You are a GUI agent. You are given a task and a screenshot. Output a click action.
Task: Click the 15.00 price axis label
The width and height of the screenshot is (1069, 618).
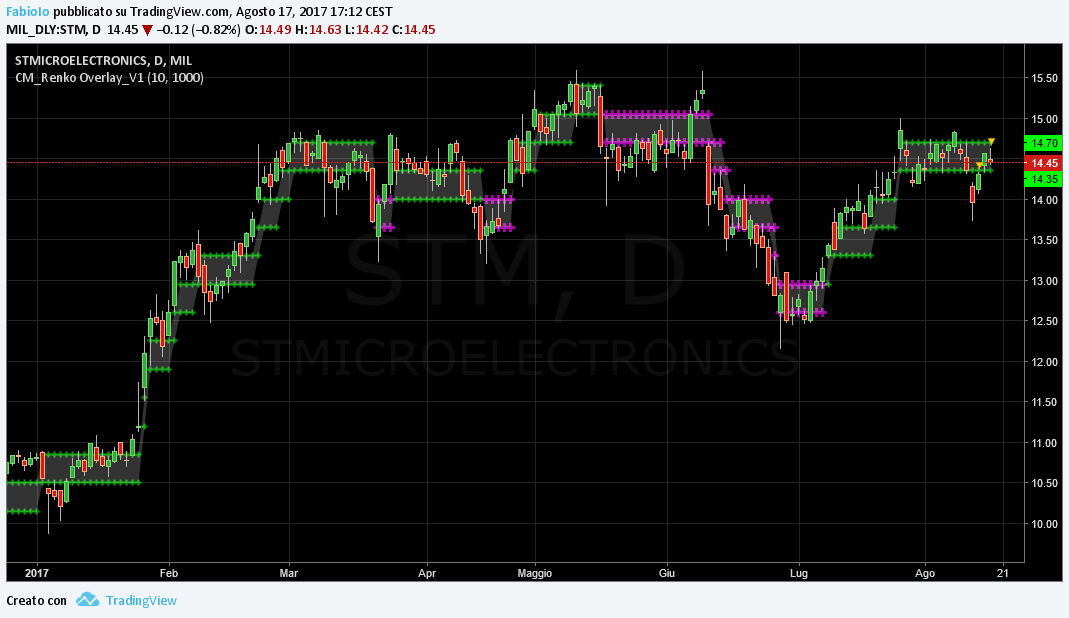coord(1044,119)
